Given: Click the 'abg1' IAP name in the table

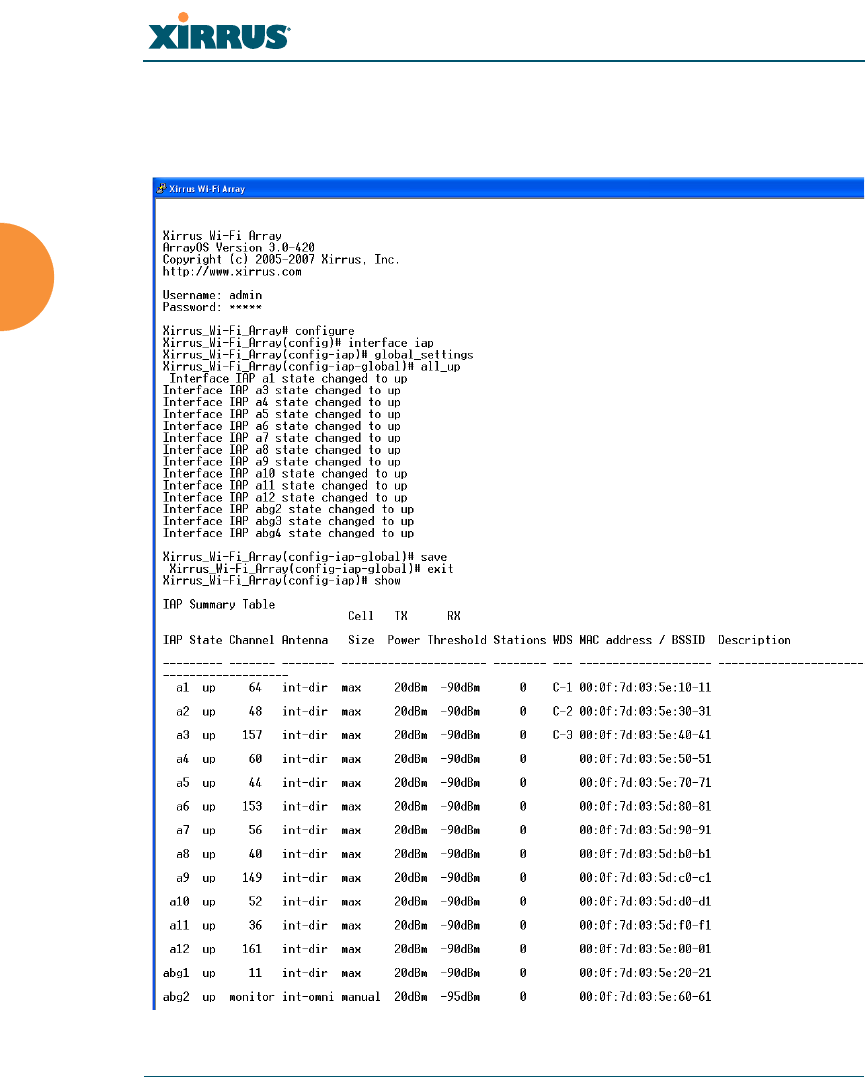Looking at the screenshot, I should (x=176, y=973).
